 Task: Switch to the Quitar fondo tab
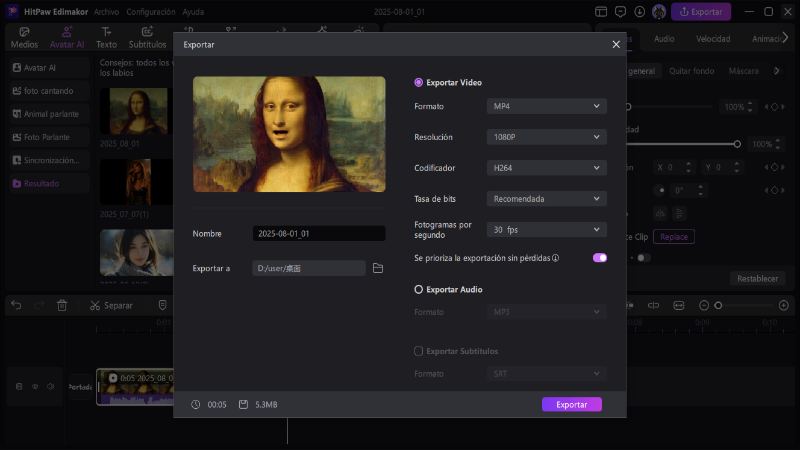pyautogui.click(x=691, y=71)
